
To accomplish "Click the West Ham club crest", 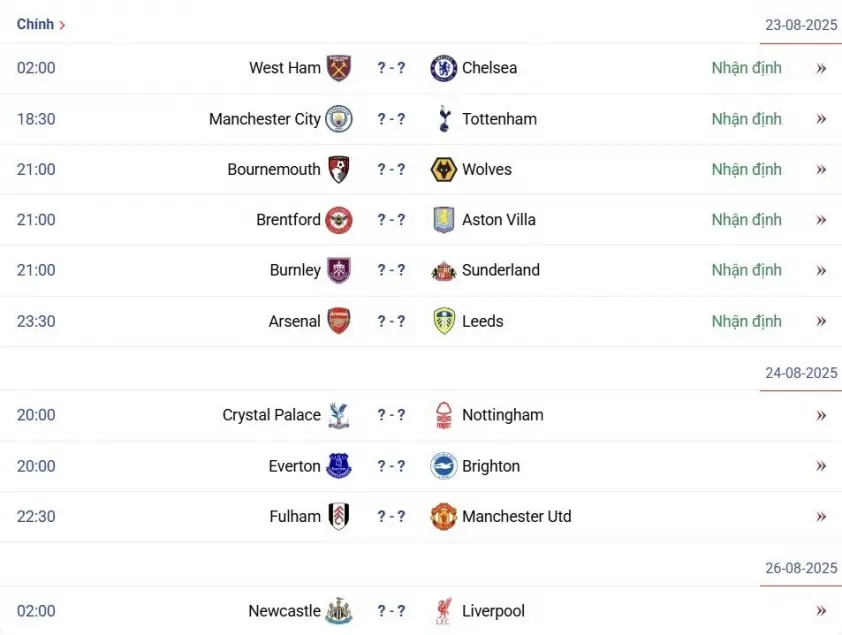I will [x=339, y=68].
